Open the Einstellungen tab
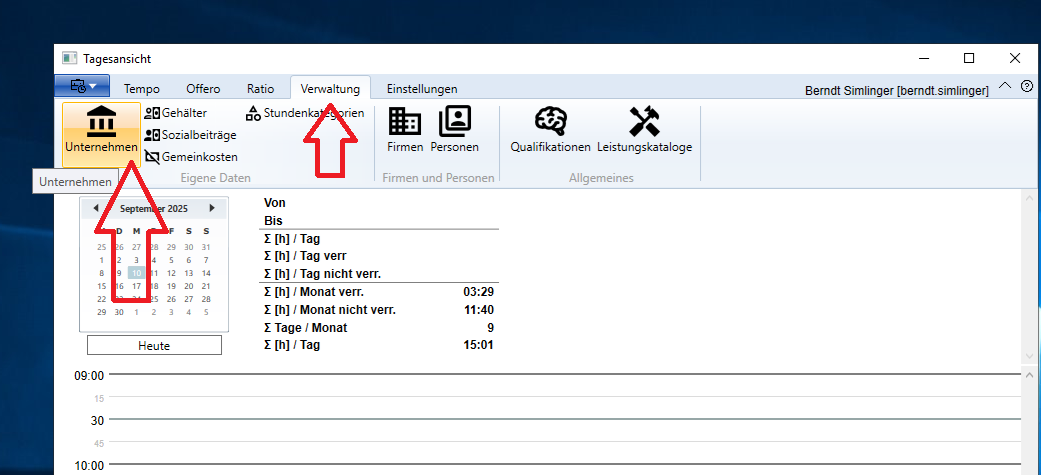The height and width of the screenshot is (475, 1041). [422, 88]
